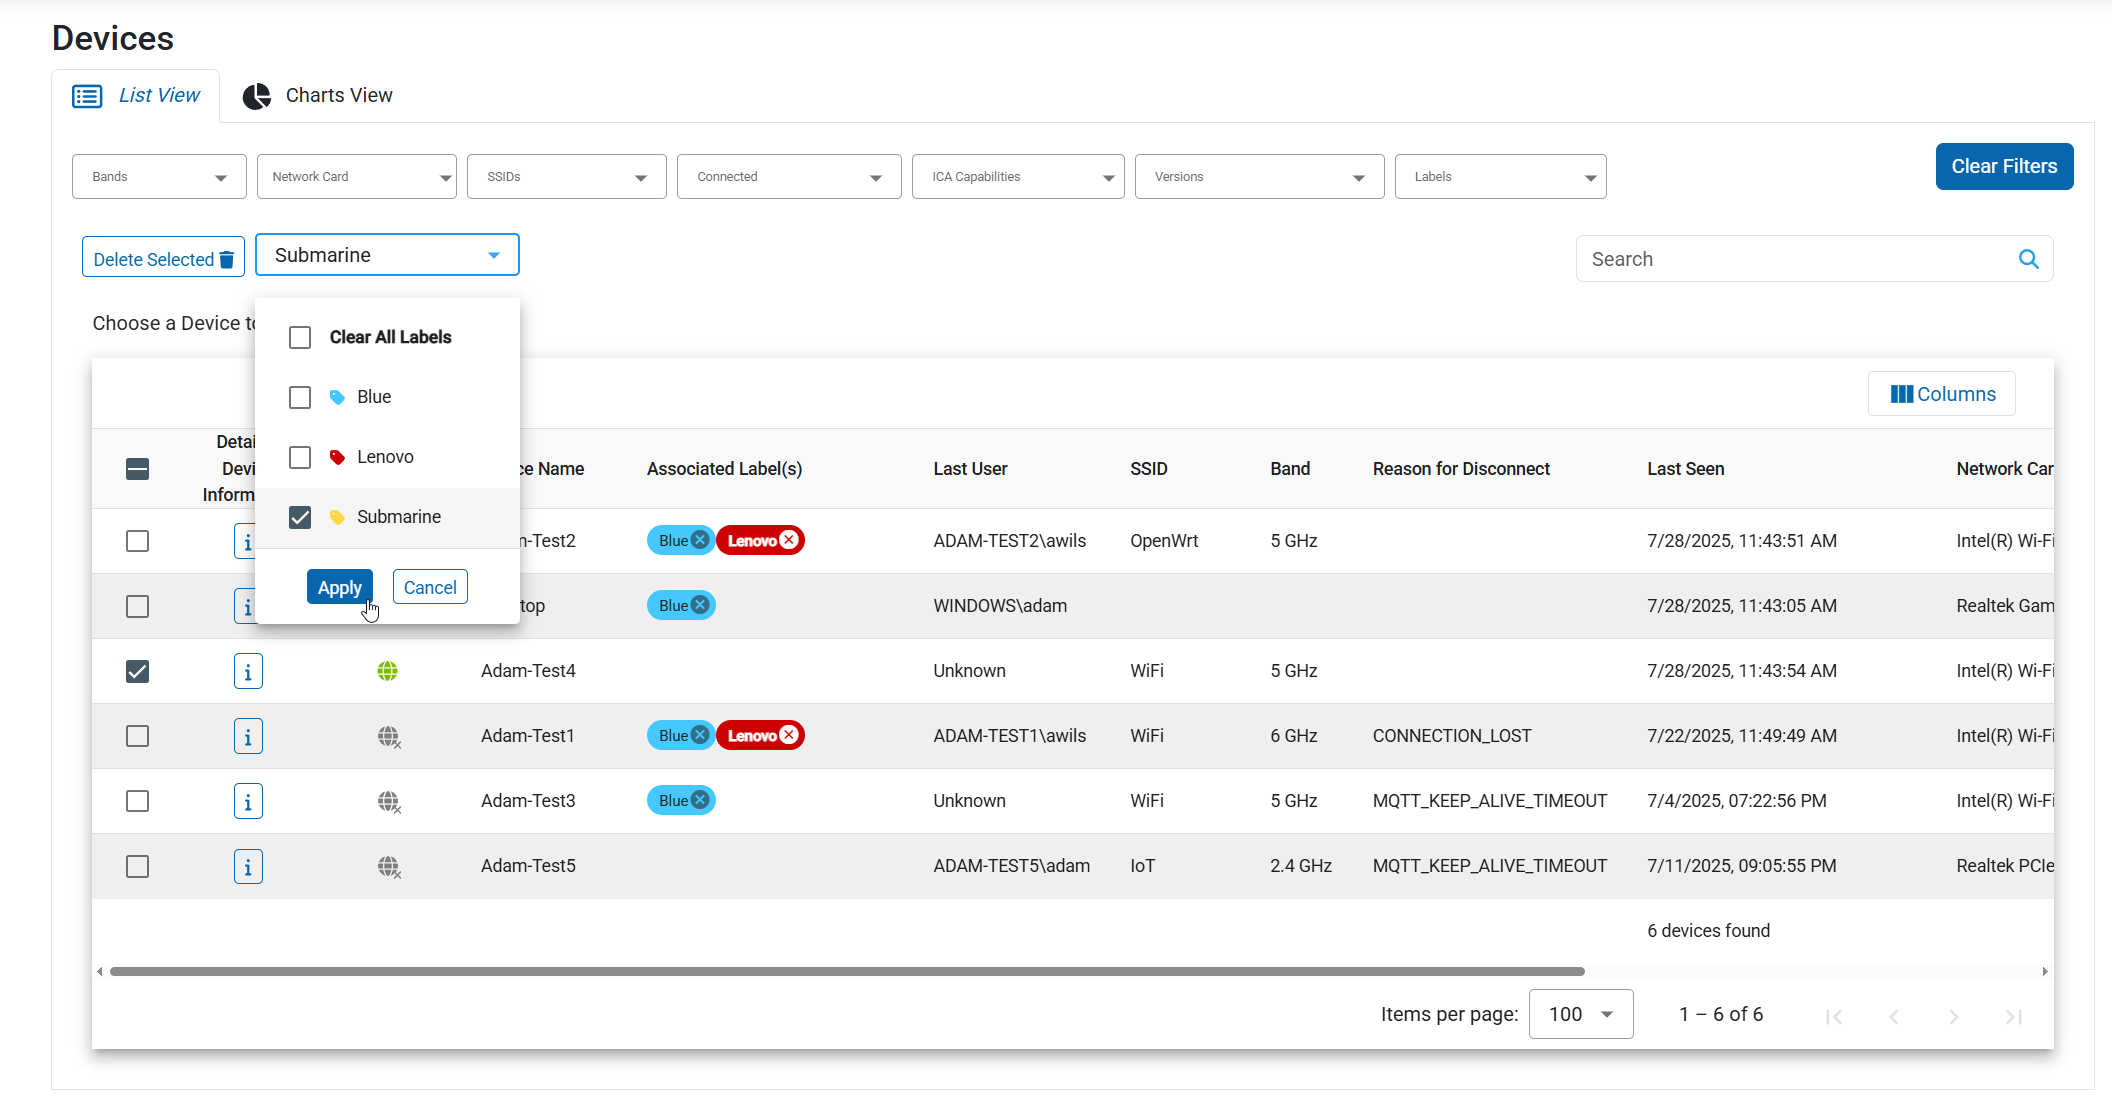Click the horizontal table scrollbar
This screenshot has width=2112, height=1105.
[847, 971]
